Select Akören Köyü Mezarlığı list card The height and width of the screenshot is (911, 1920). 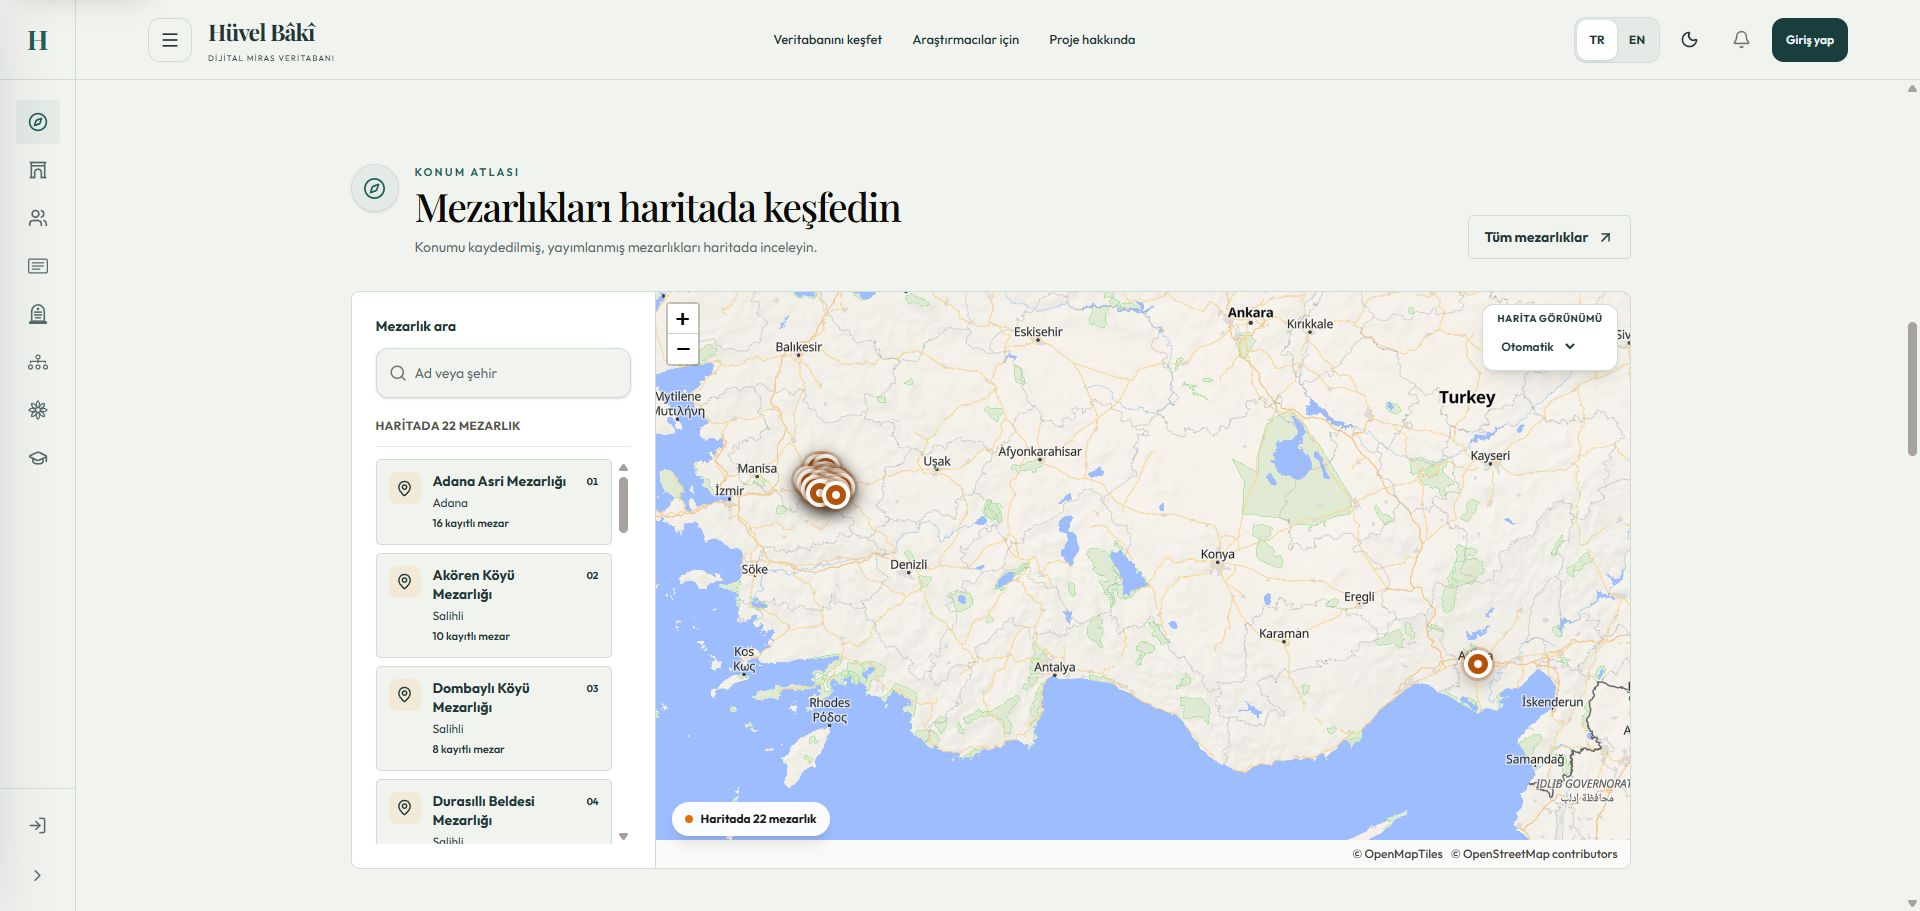coord(494,605)
